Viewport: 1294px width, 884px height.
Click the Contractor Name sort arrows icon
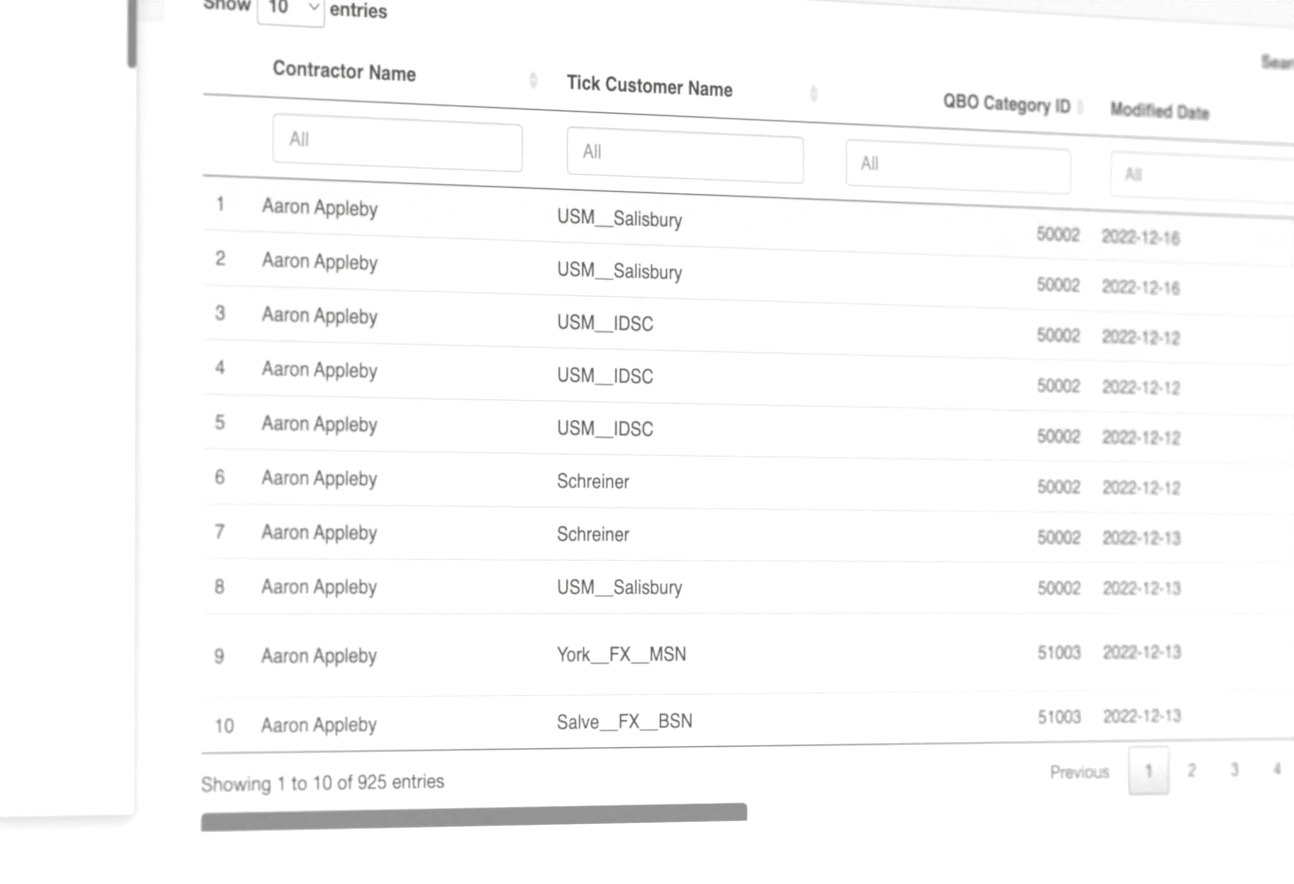pyautogui.click(x=533, y=80)
